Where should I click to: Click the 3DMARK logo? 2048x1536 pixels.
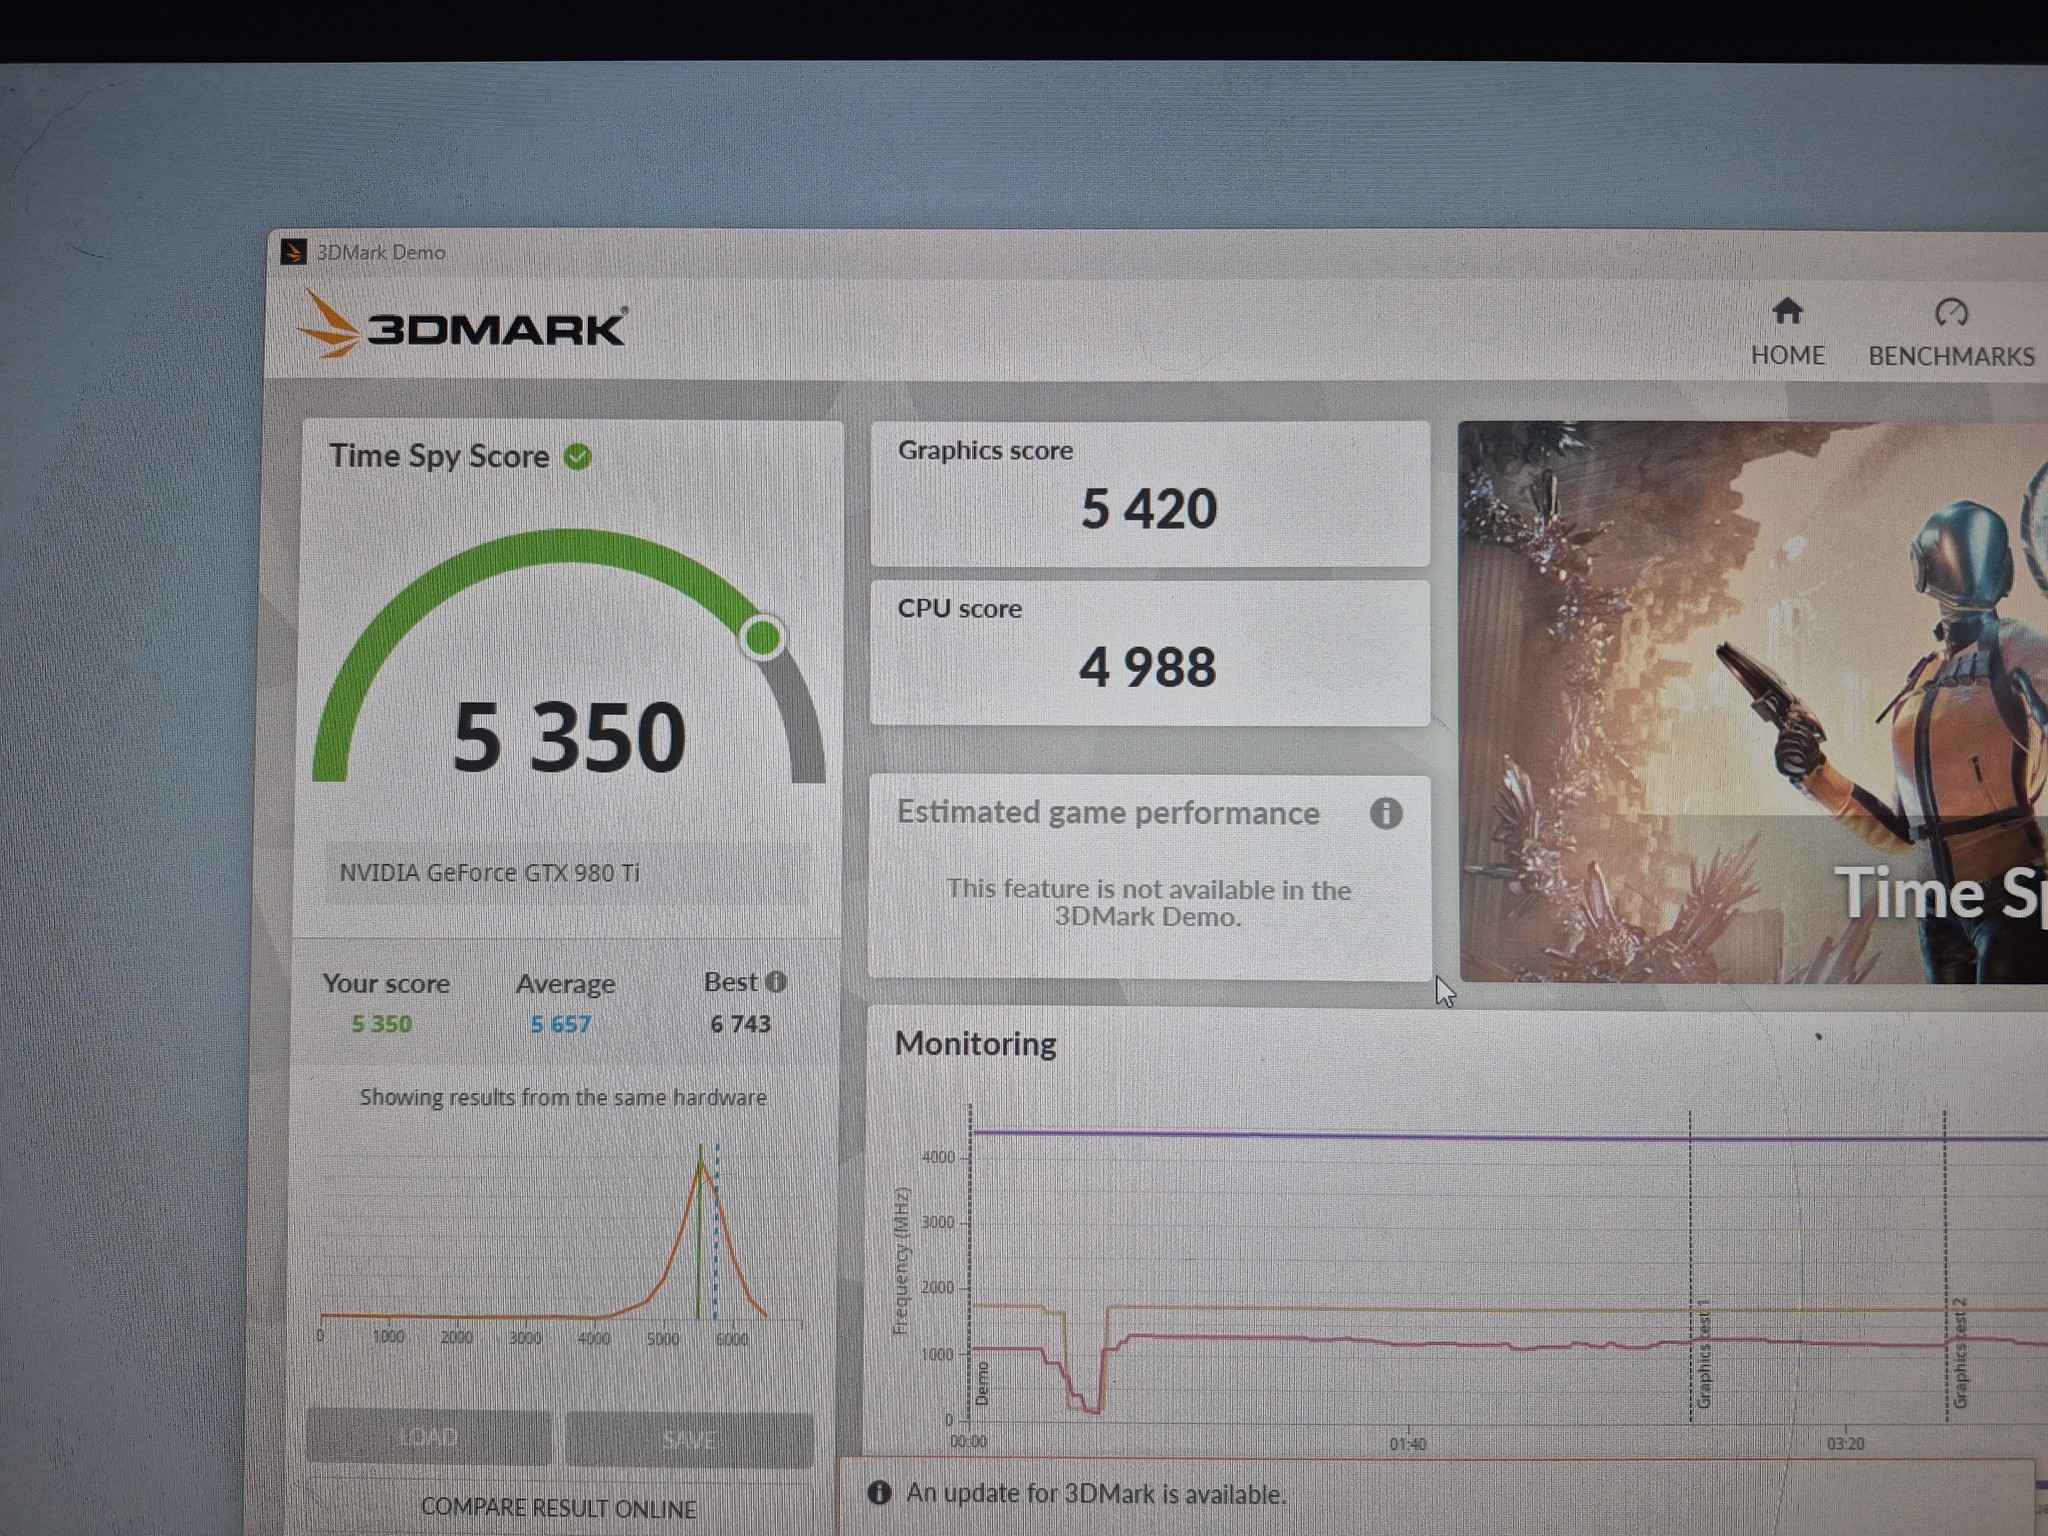(463, 325)
